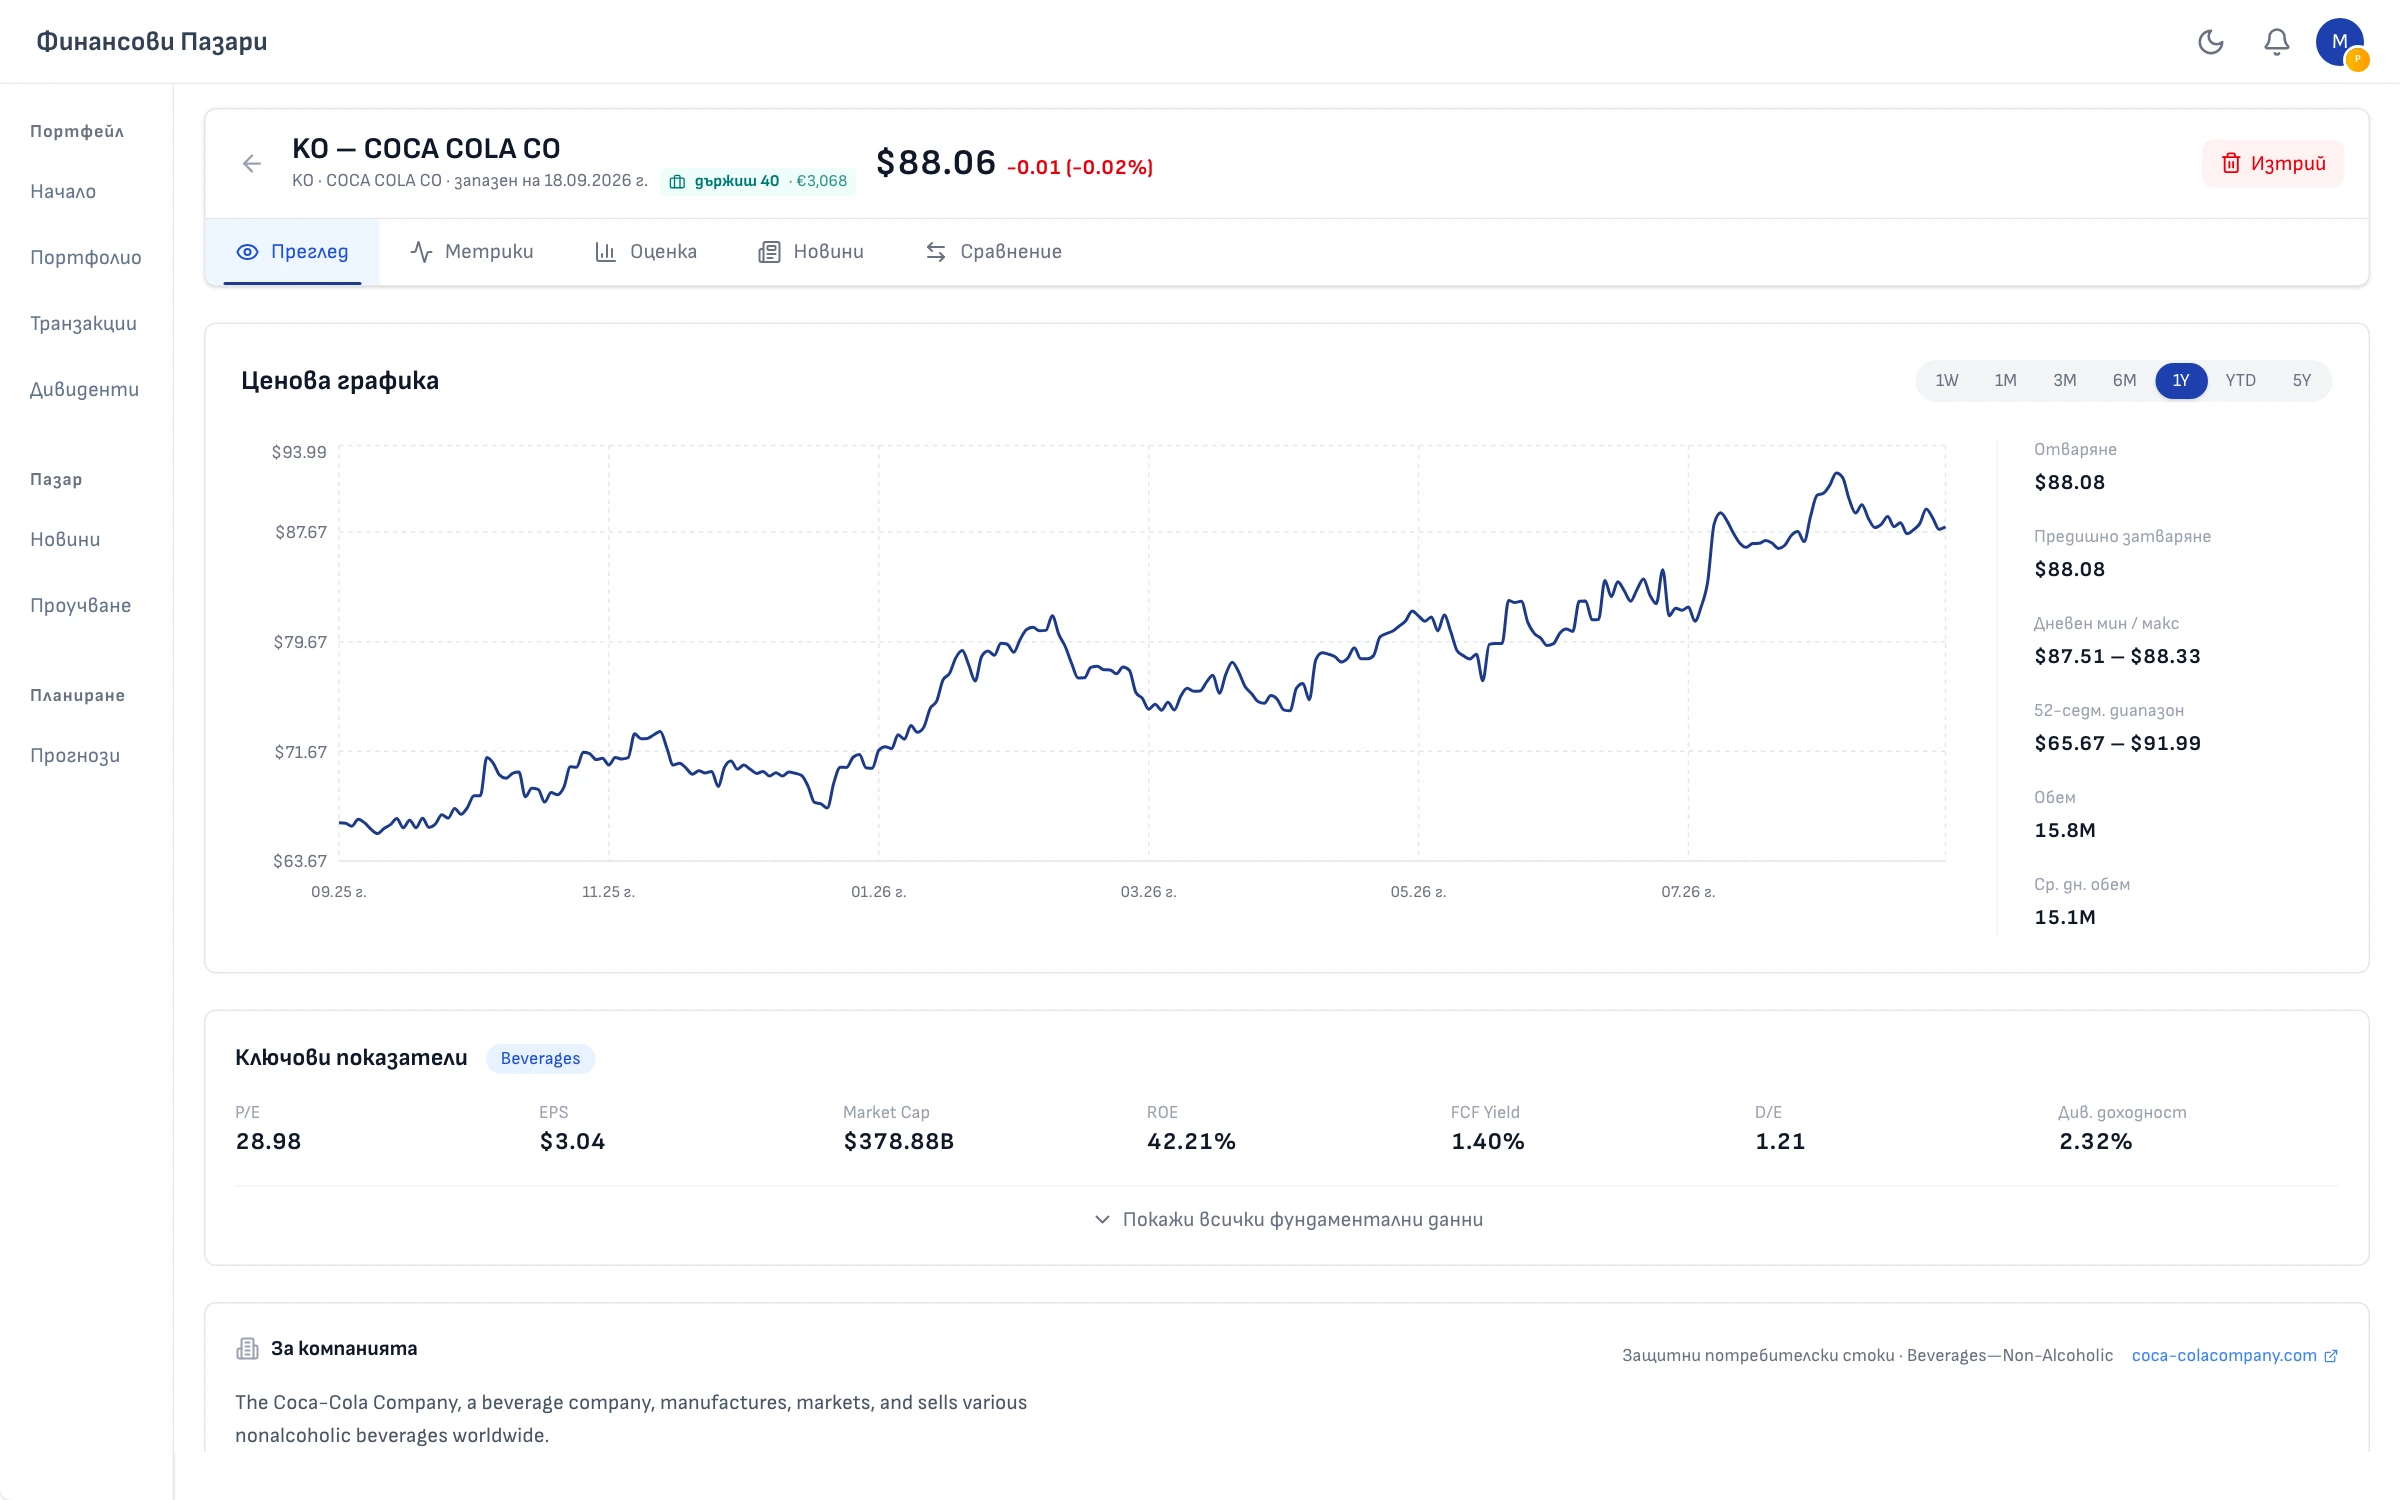Viewport: 2400px width, 1500px height.
Task: Toggle dark mode with the moon icon
Action: click(2210, 42)
